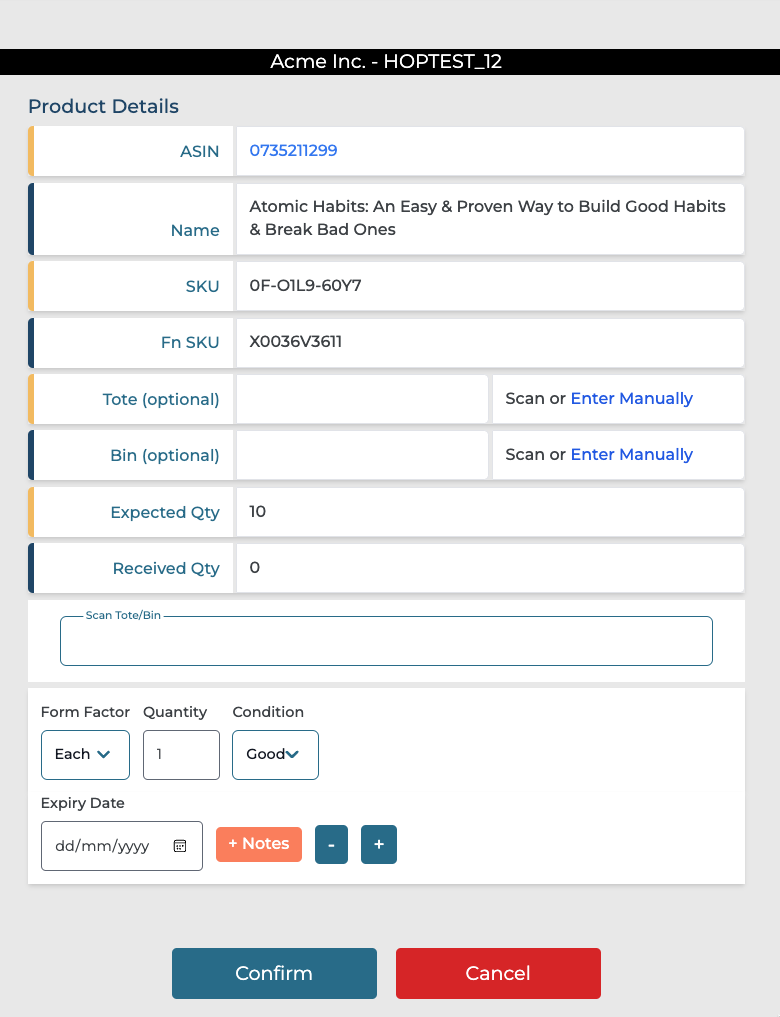This screenshot has height=1017, width=780.
Task: Click the + Notes button
Action: coord(259,844)
